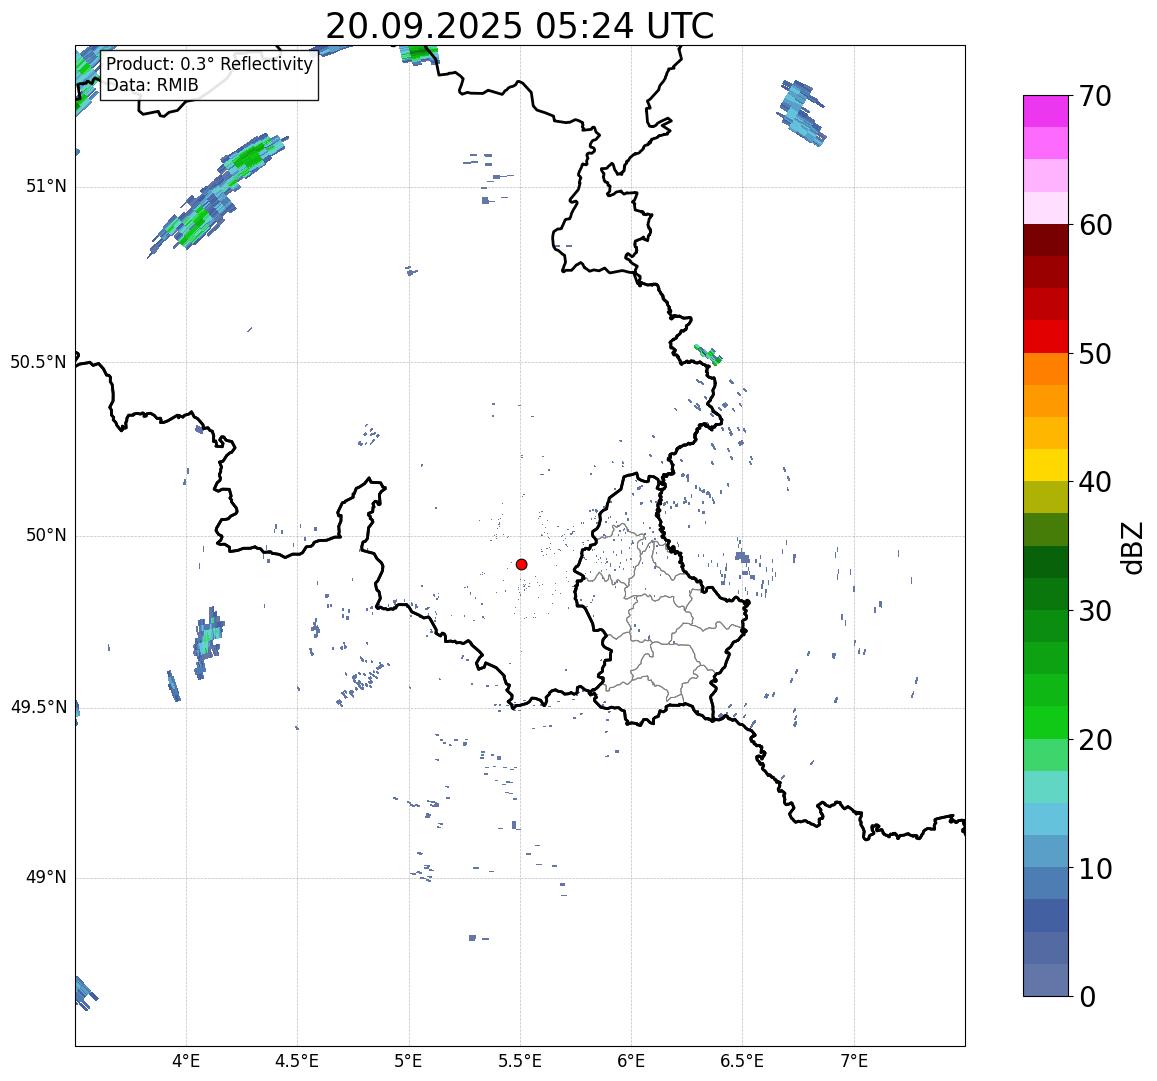Image resolution: width=1157 pixels, height=1081 pixels.
Task: Click the title "20.09.2025 05:24 UTC"
Action: tap(519, 27)
